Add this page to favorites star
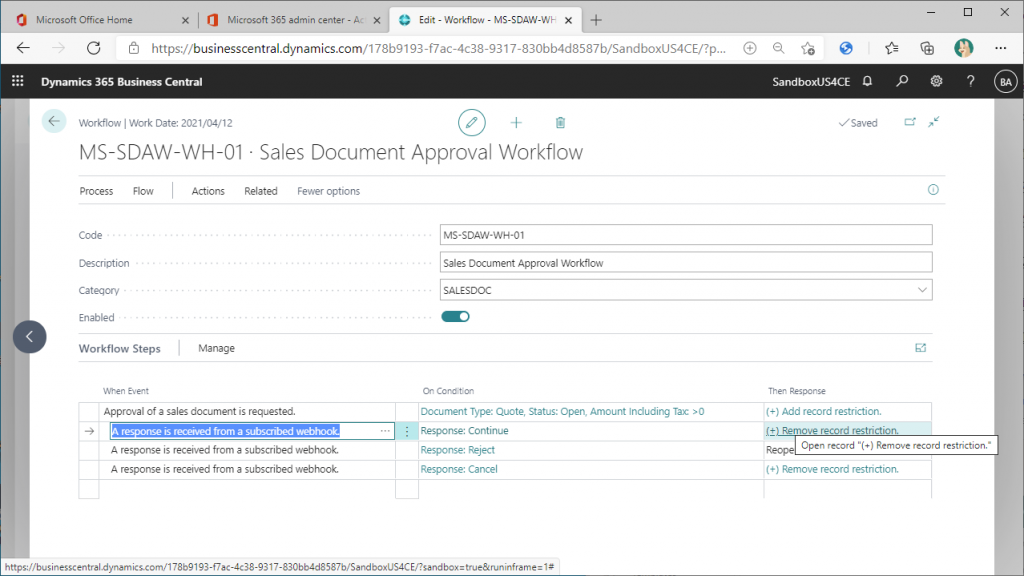This screenshot has height=576, width=1024. [808, 48]
